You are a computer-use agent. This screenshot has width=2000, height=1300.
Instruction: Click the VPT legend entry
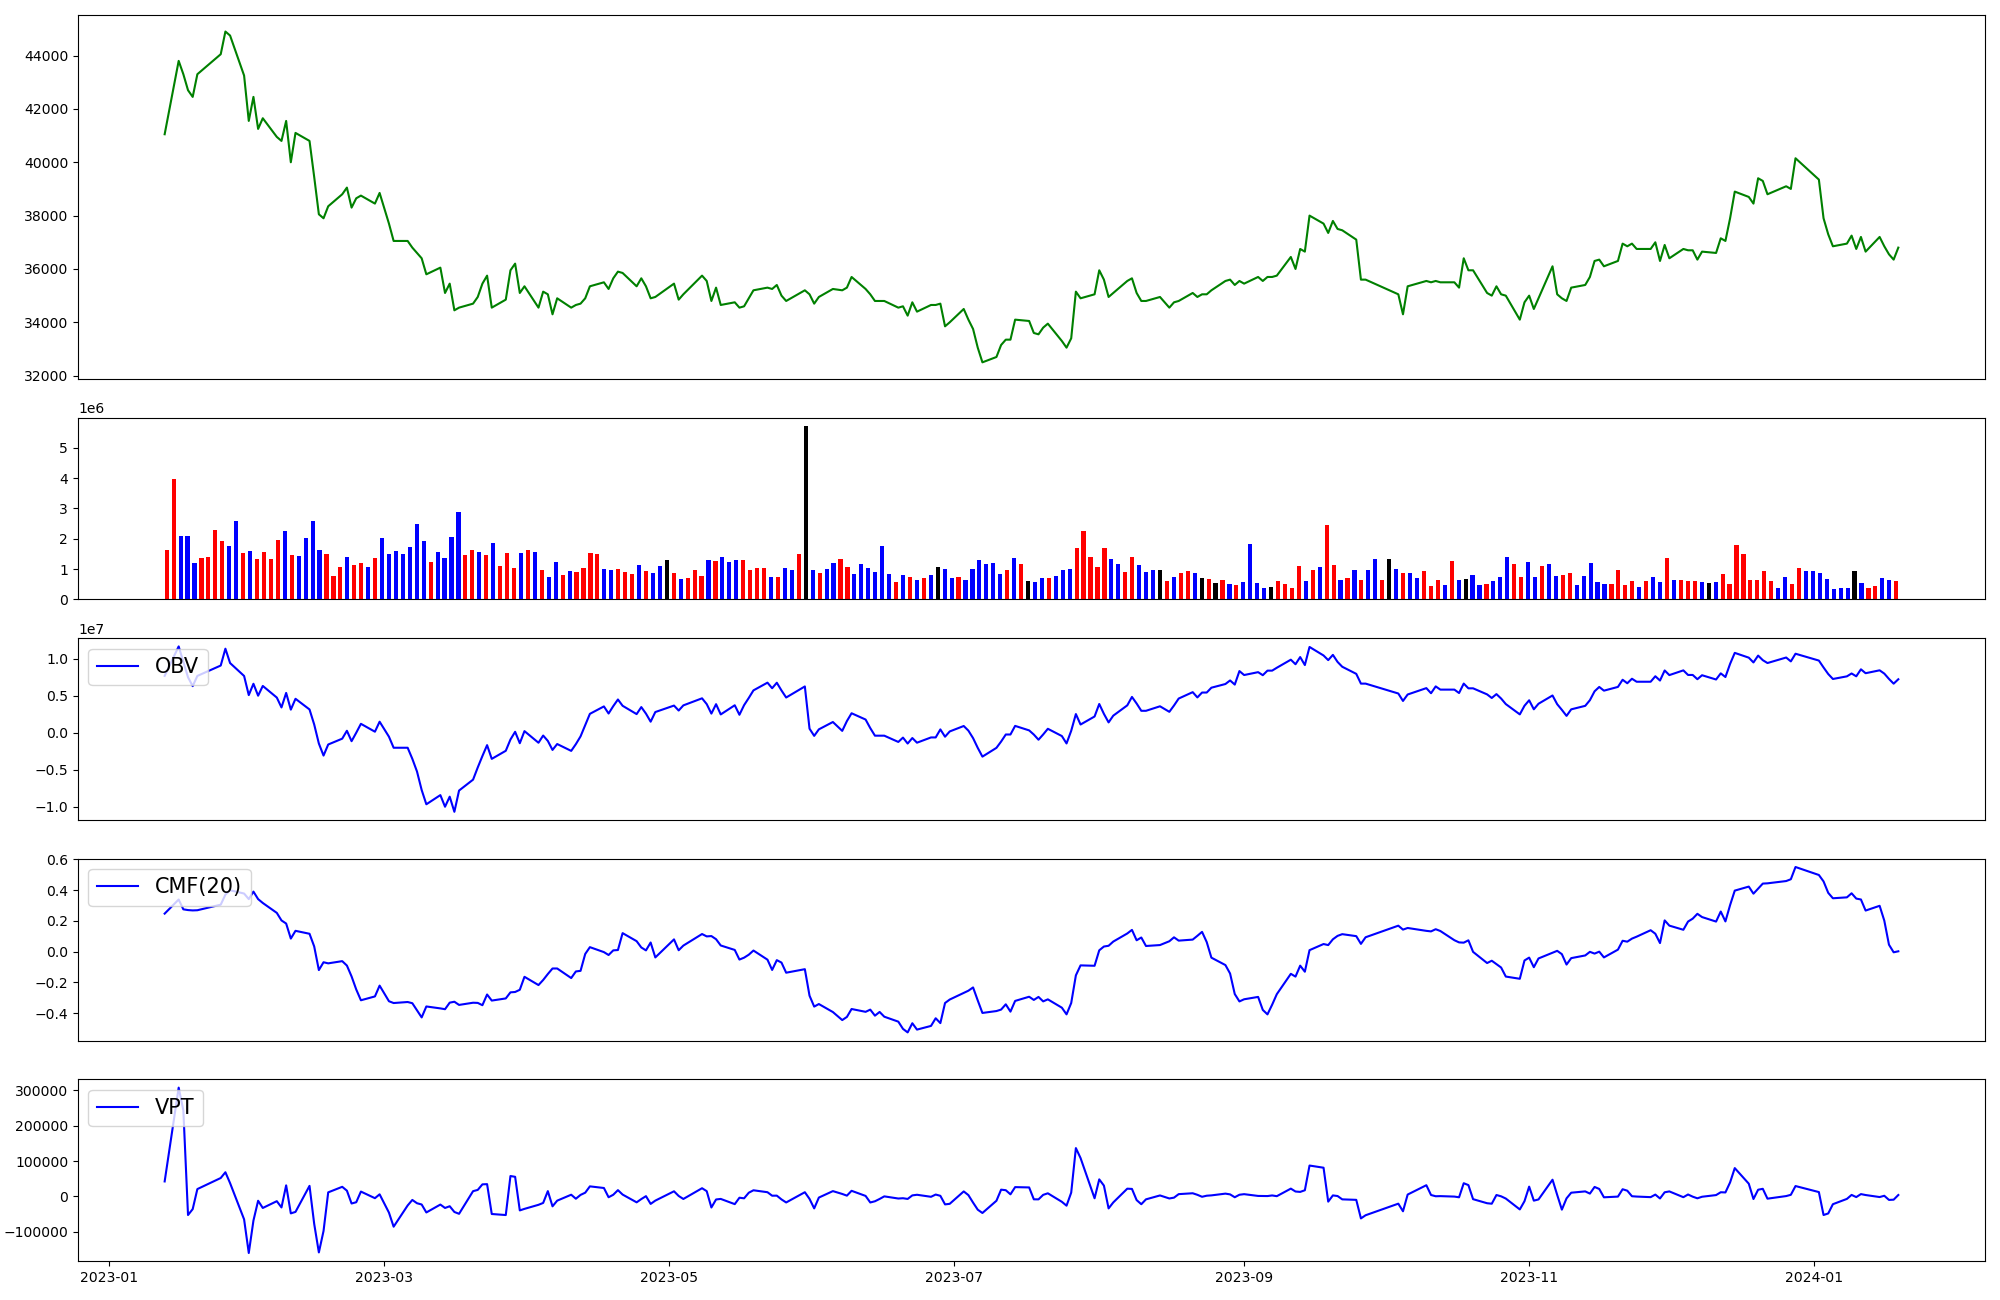145,1107
